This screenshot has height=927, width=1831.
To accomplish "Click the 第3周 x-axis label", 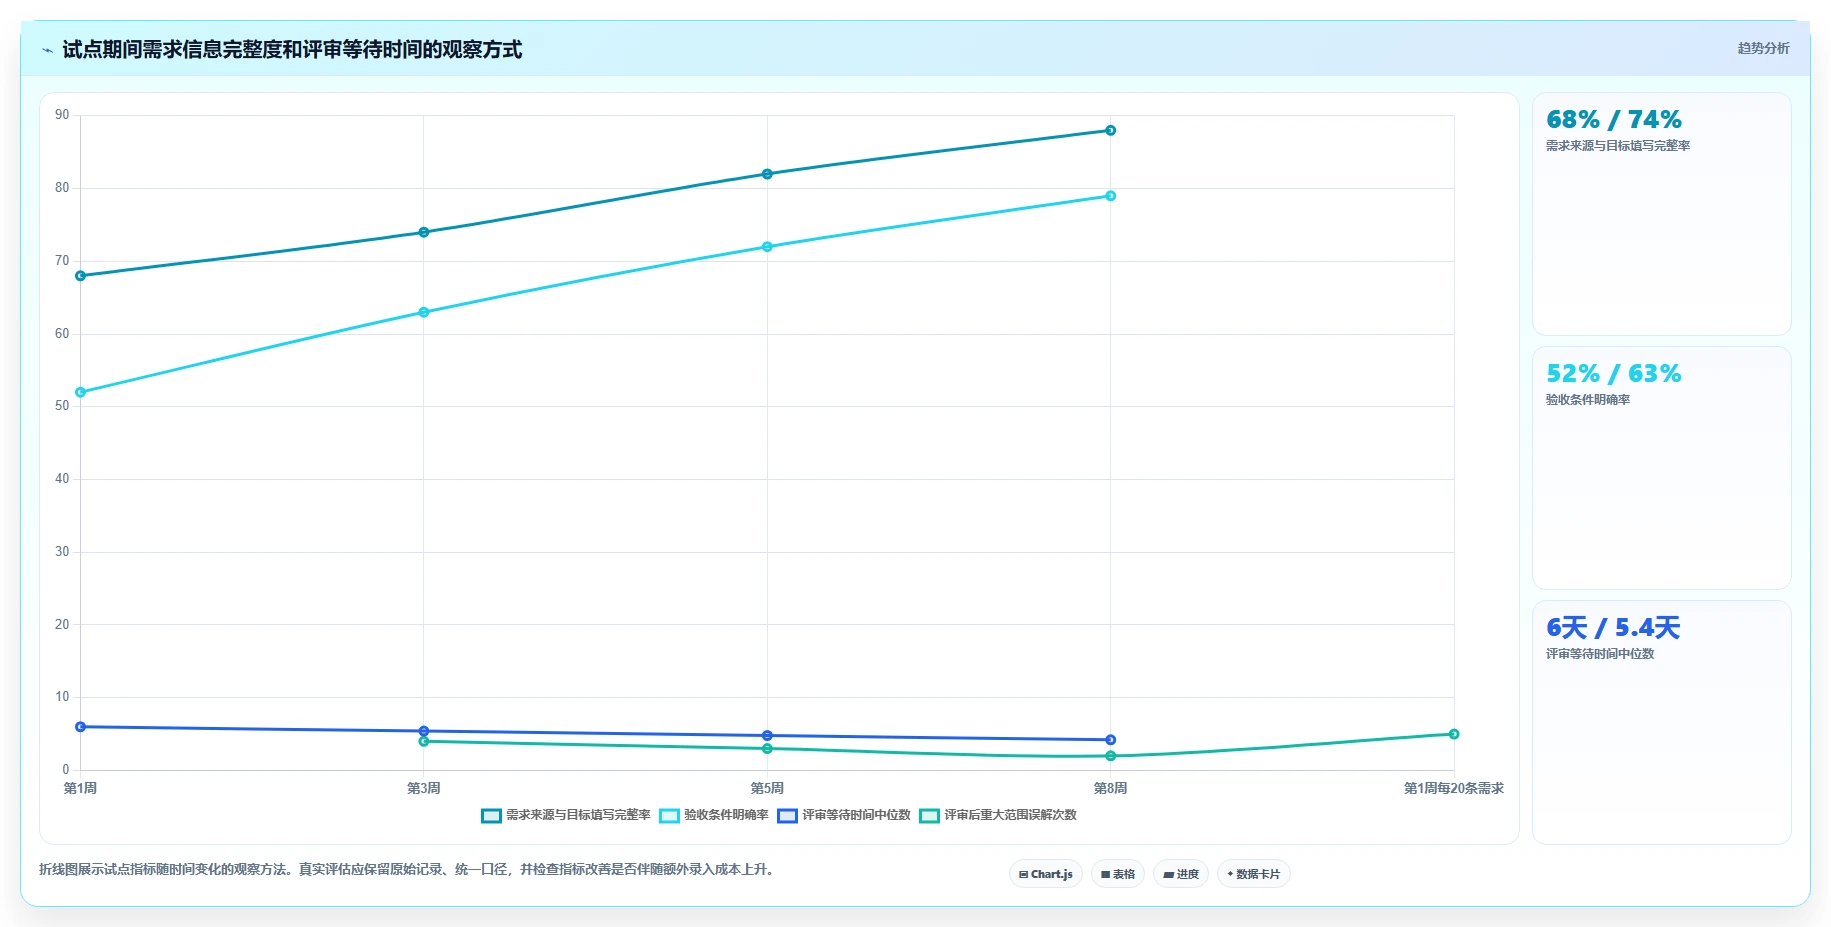I will [x=424, y=788].
